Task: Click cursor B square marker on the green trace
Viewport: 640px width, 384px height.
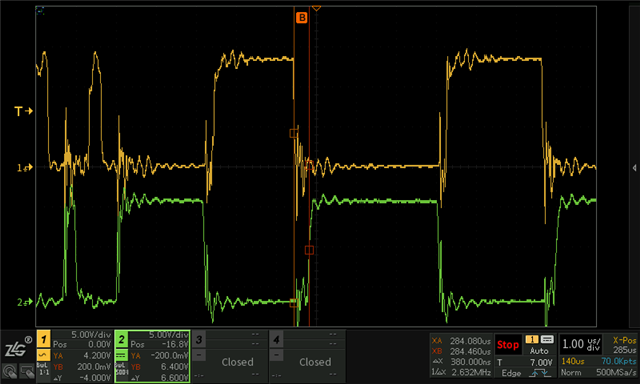Action: pyautogui.click(x=309, y=250)
